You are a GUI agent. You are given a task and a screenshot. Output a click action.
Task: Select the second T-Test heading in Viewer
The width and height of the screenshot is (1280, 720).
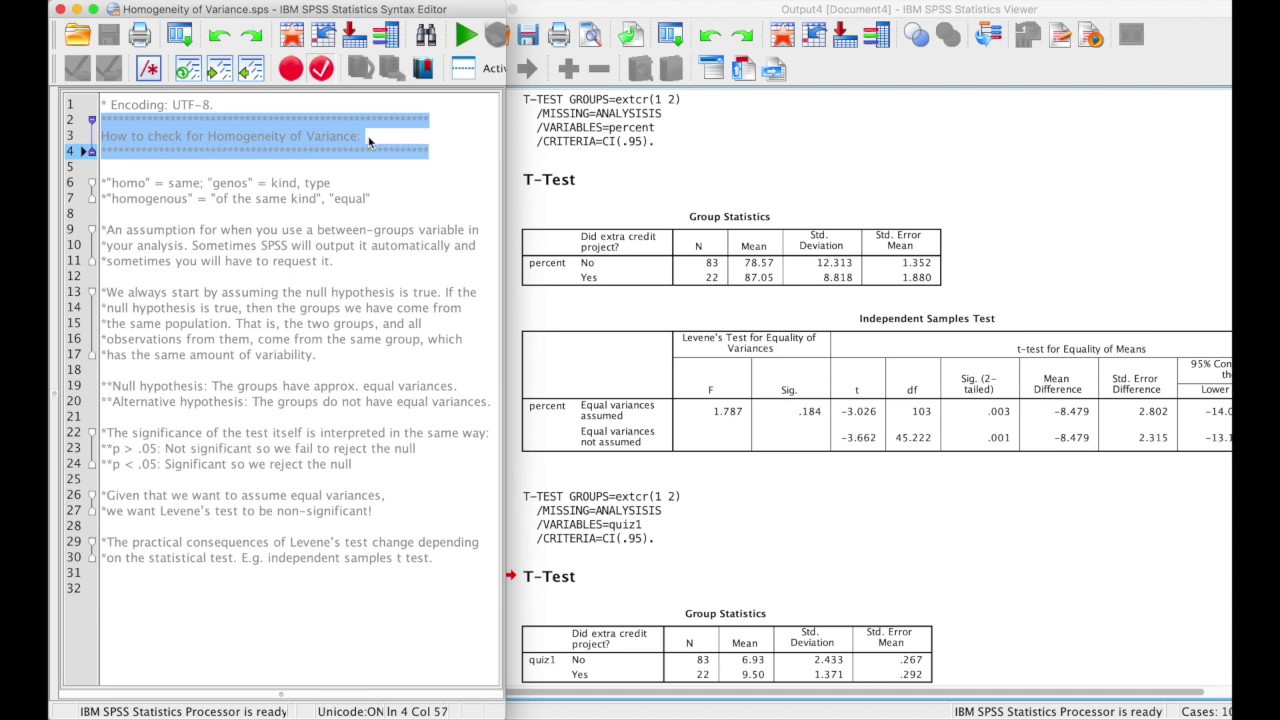coord(549,577)
